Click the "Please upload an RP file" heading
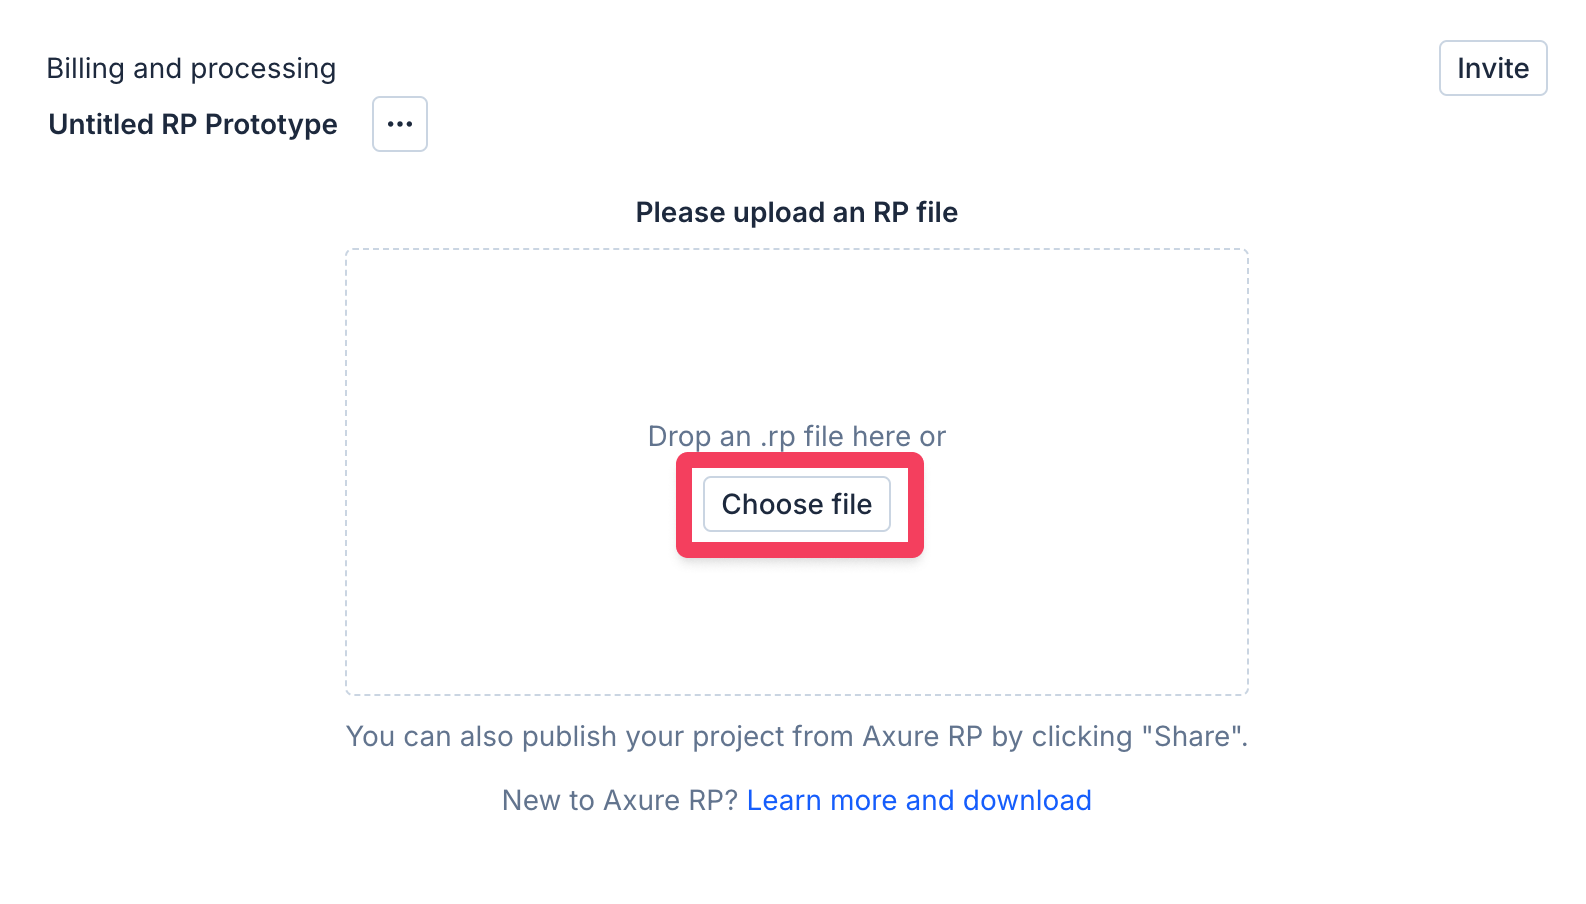The width and height of the screenshot is (1586, 904). [796, 212]
